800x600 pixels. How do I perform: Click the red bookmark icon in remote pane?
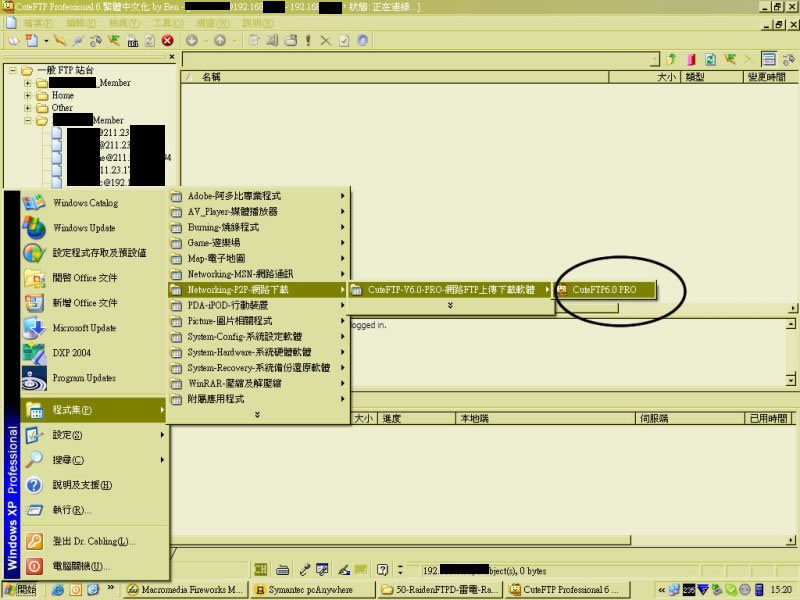691,60
